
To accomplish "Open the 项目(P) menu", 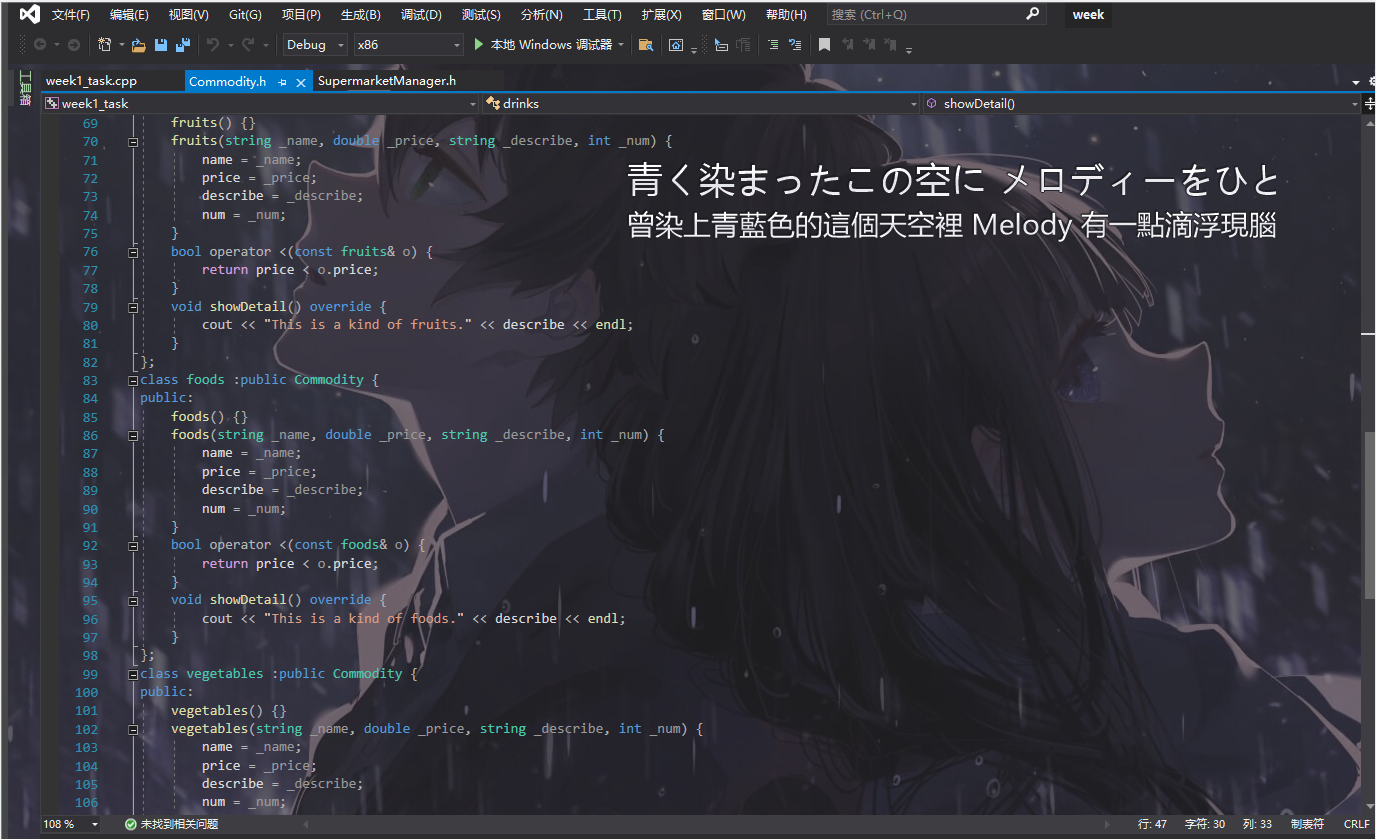I will point(301,15).
